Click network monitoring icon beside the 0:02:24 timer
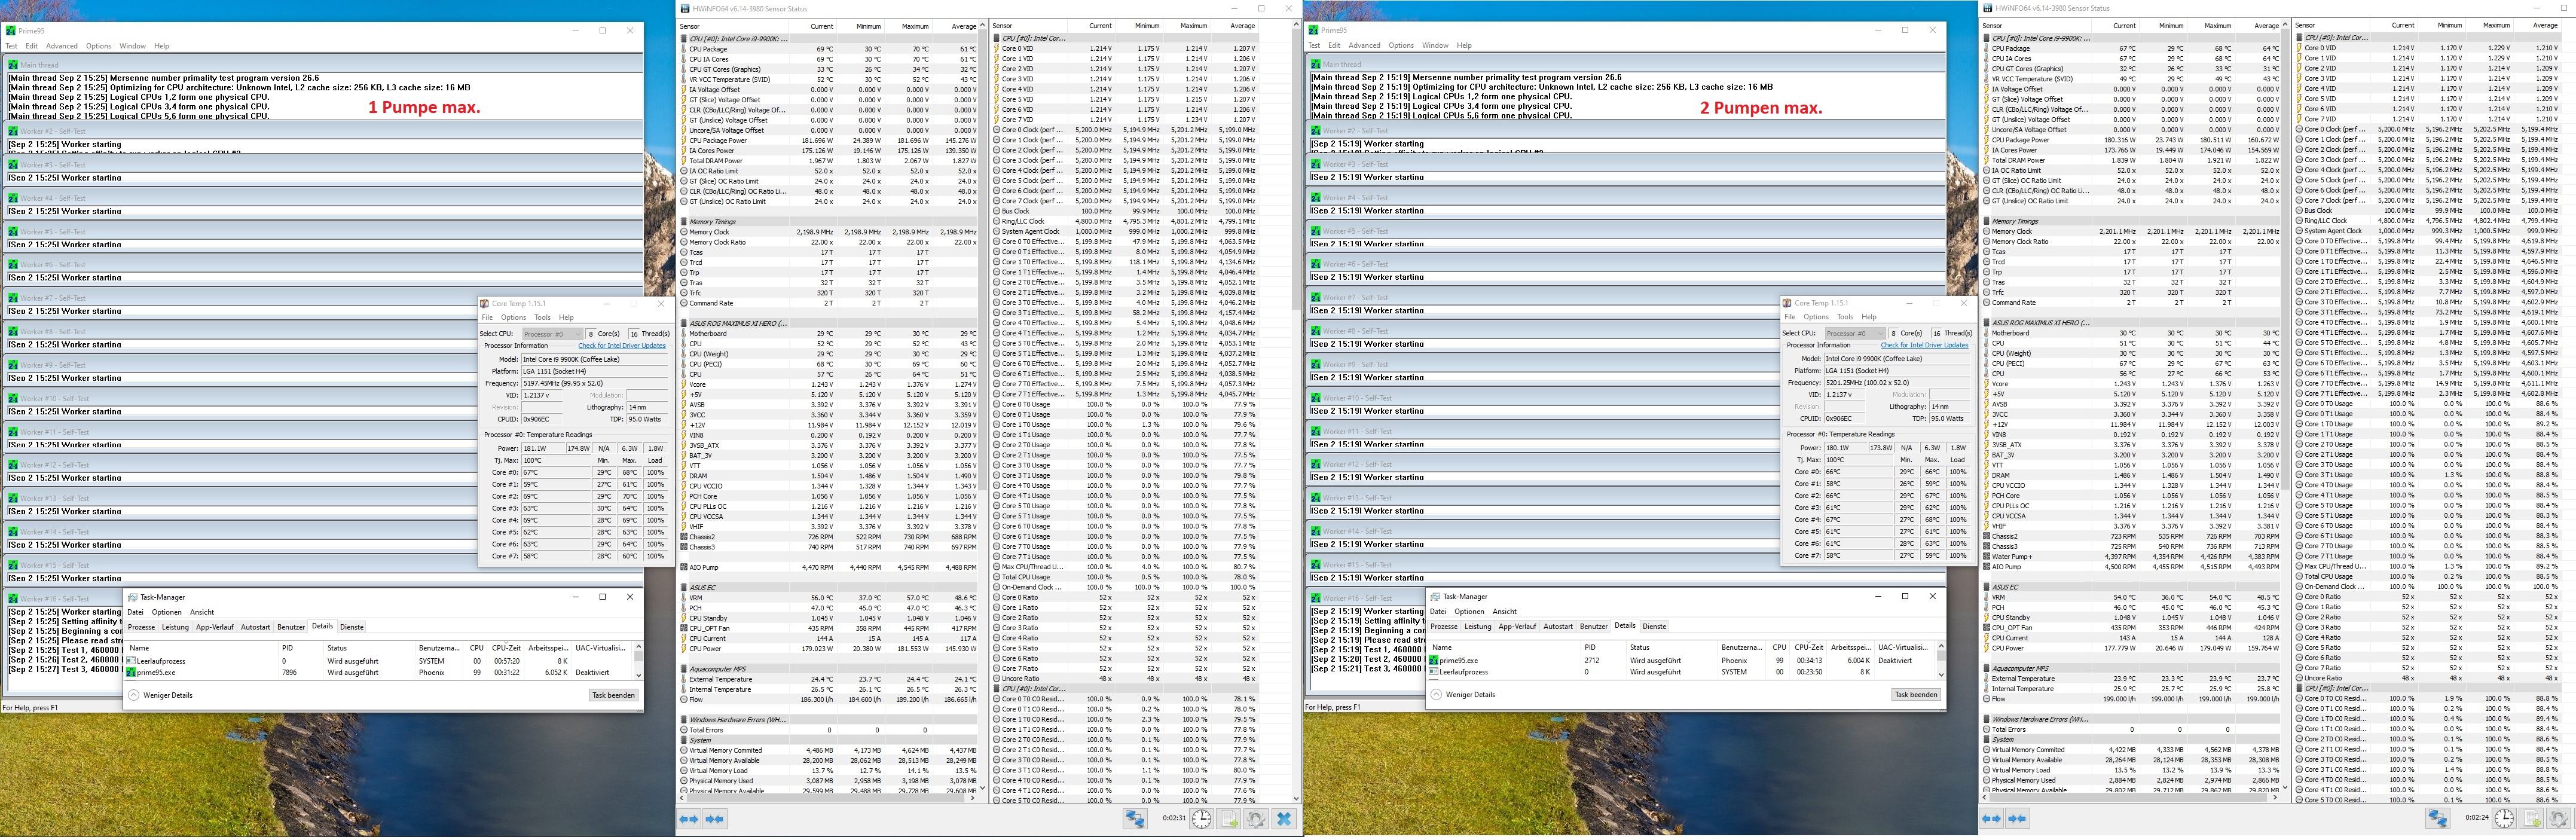 point(2437,819)
